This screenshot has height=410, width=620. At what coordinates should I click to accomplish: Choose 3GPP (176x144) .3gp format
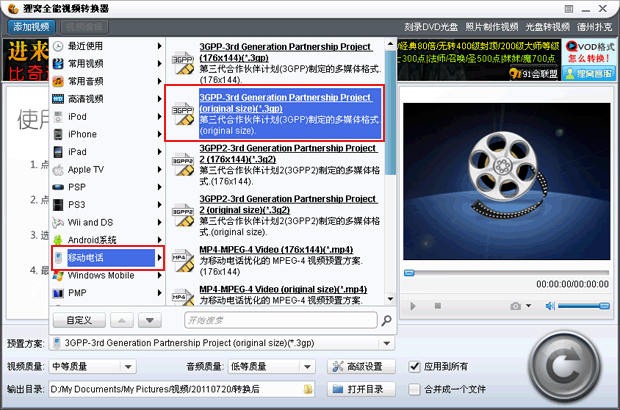276,63
